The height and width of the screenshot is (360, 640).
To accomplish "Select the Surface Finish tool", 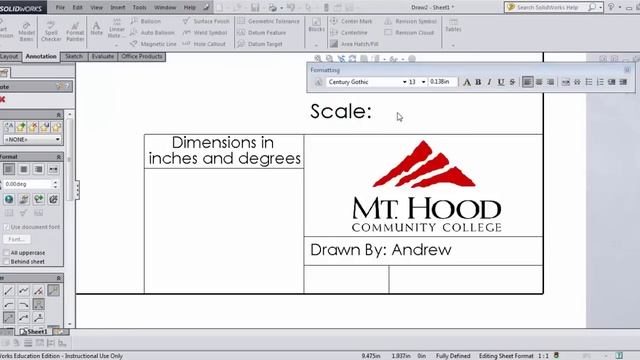I will (x=206, y=21).
